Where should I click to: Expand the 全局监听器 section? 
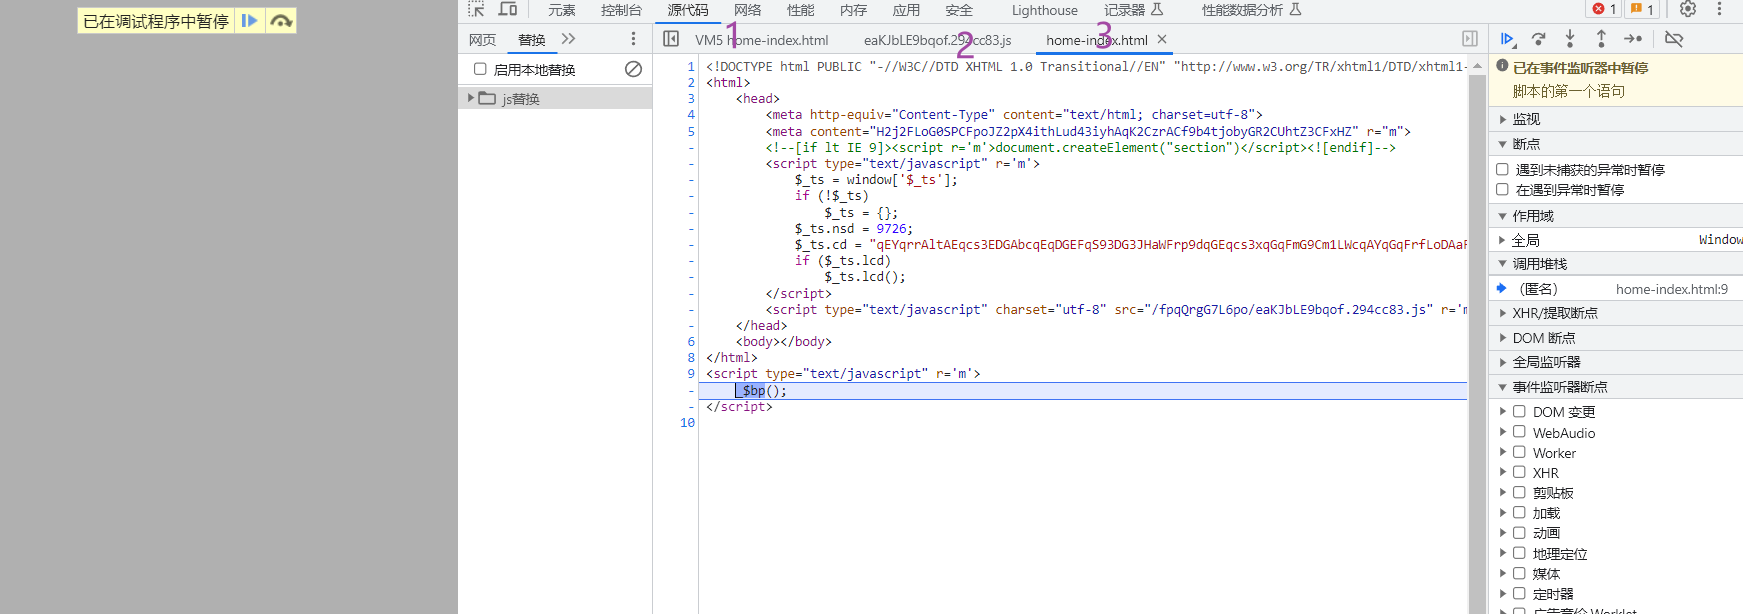(1615, 362)
